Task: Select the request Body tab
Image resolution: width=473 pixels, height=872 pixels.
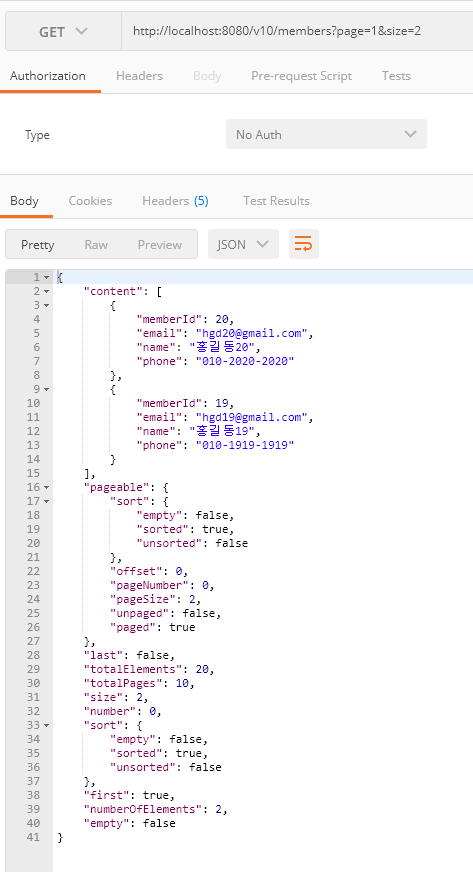Action: pyautogui.click(x=207, y=76)
